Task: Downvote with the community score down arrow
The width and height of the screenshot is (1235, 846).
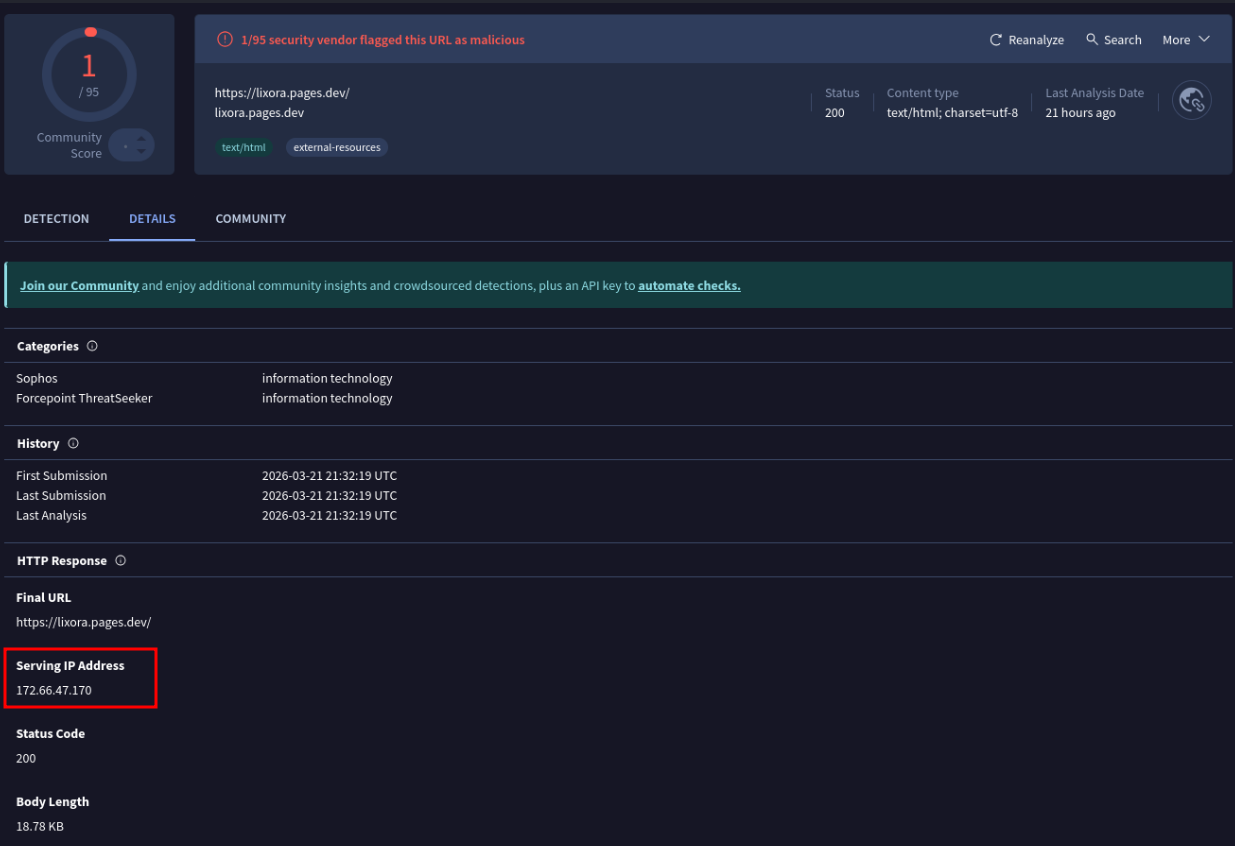Action: (x=141, y=152)
